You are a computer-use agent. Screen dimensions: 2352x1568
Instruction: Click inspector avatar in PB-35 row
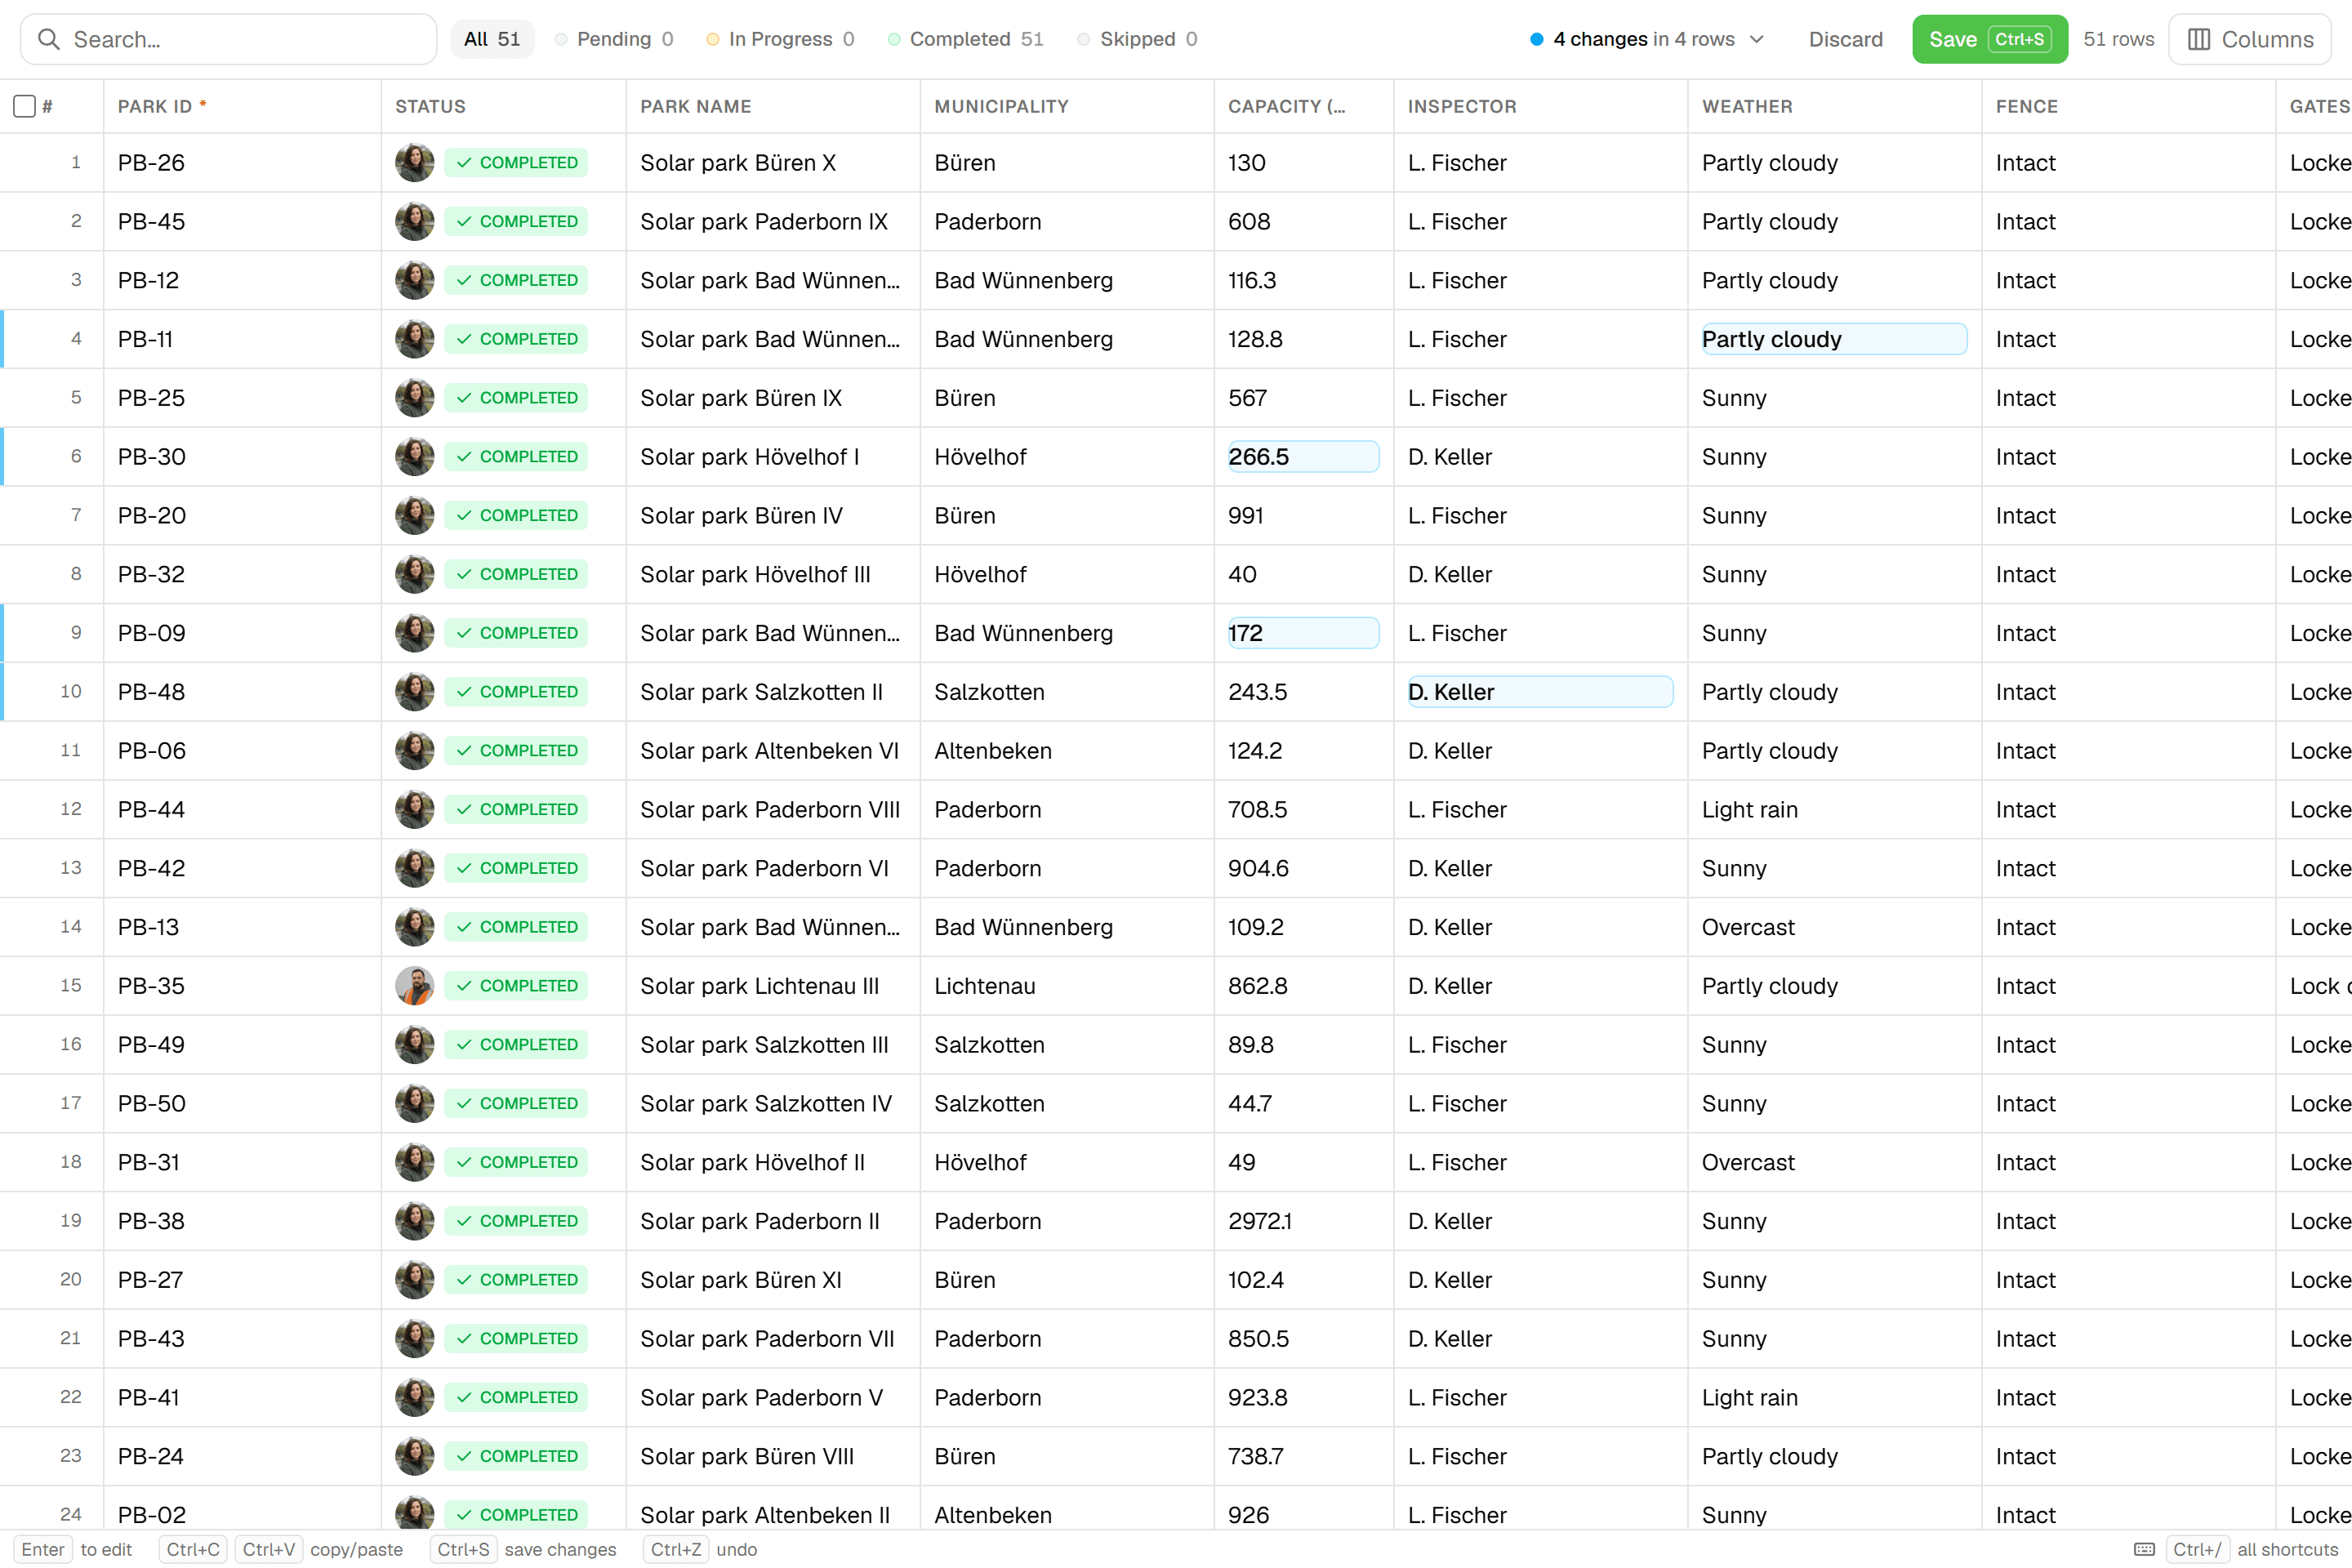tap(414, 986)
